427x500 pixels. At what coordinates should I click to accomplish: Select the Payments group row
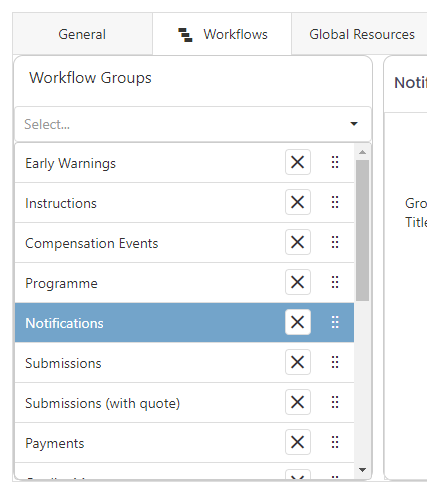tap(184, 443)
